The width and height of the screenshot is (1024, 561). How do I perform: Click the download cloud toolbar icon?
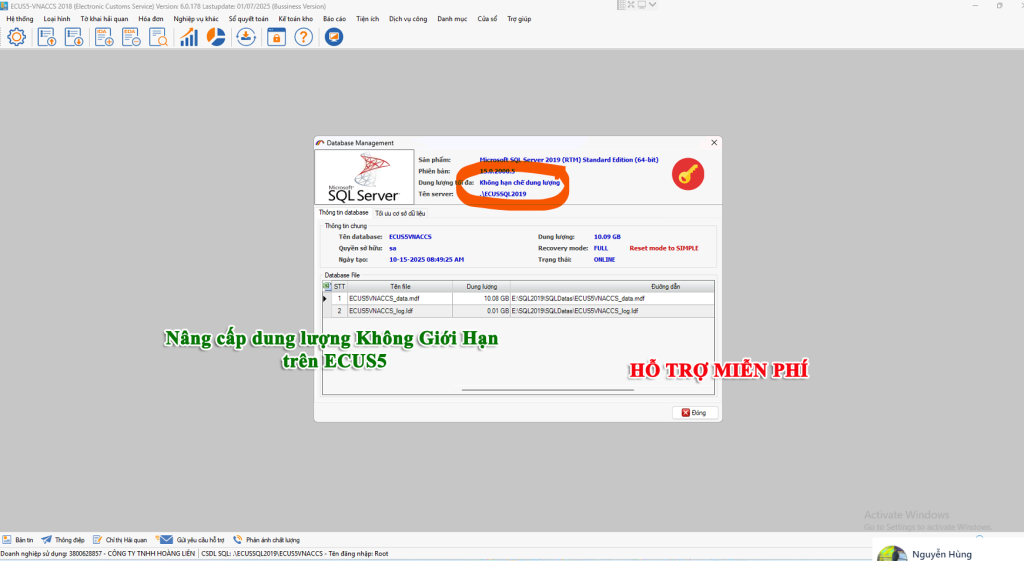(x=246, y=37)
